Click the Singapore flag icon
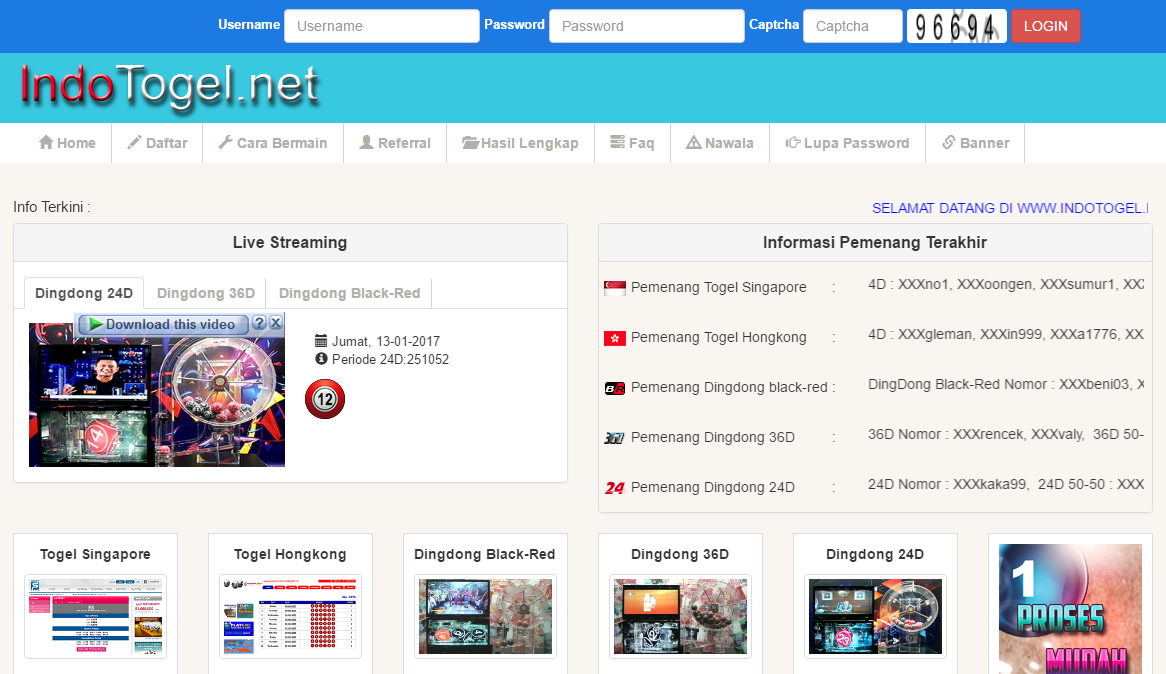 click(614, 288)
